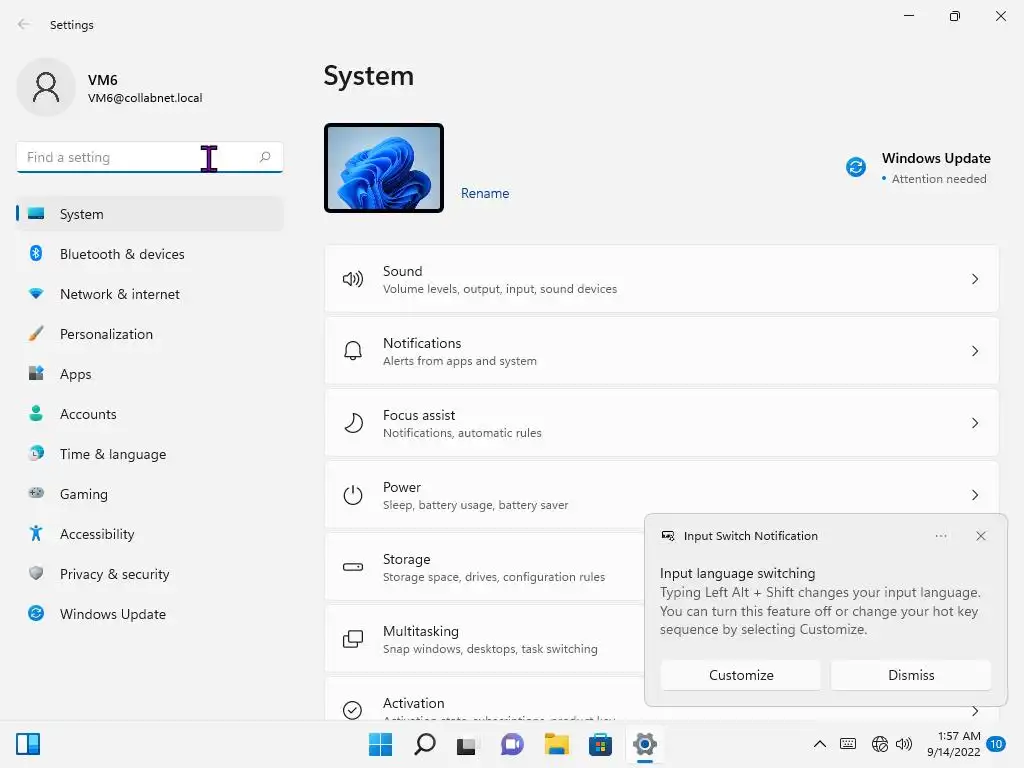Click the taskbar clock and date

pos(953,744)
